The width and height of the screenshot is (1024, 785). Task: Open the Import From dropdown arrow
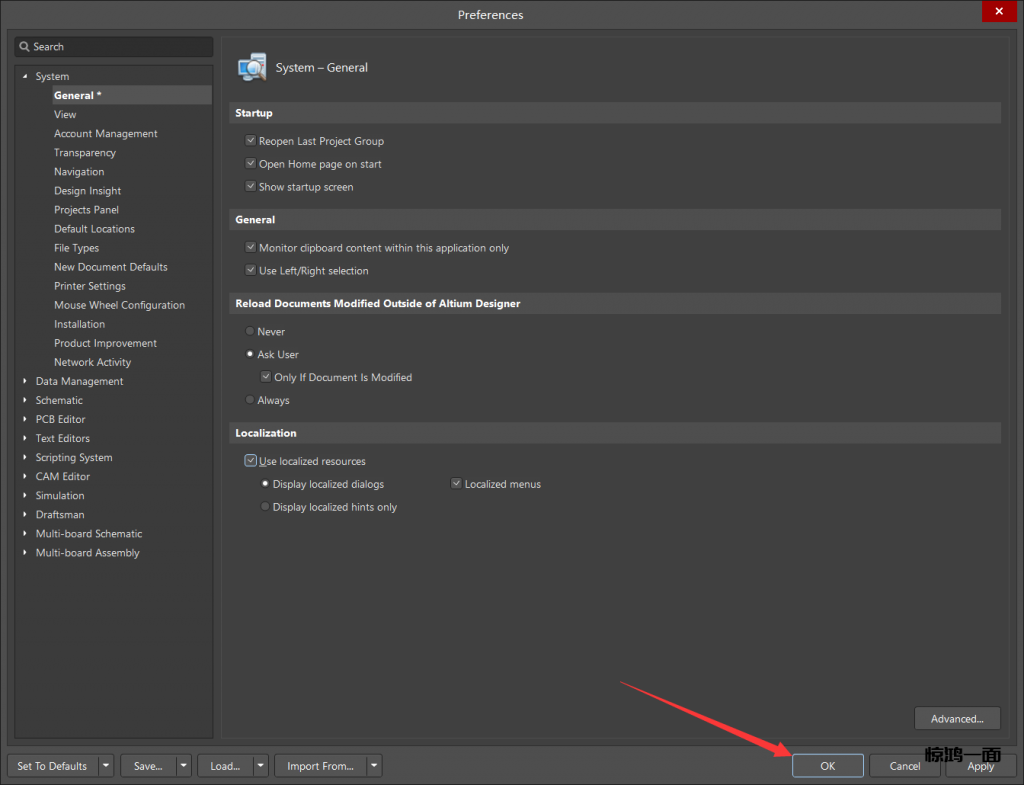(x=373, y=766)
